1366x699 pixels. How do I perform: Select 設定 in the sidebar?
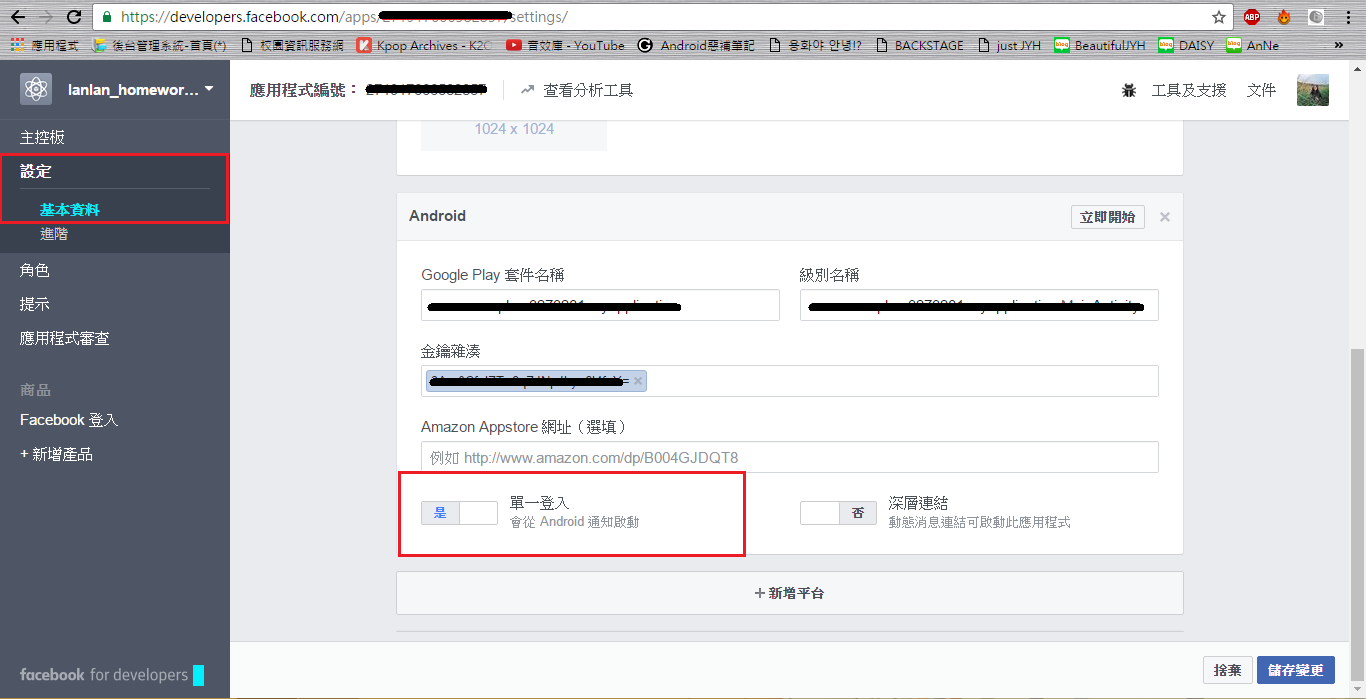pyautogui.click(x=36, y=171)
